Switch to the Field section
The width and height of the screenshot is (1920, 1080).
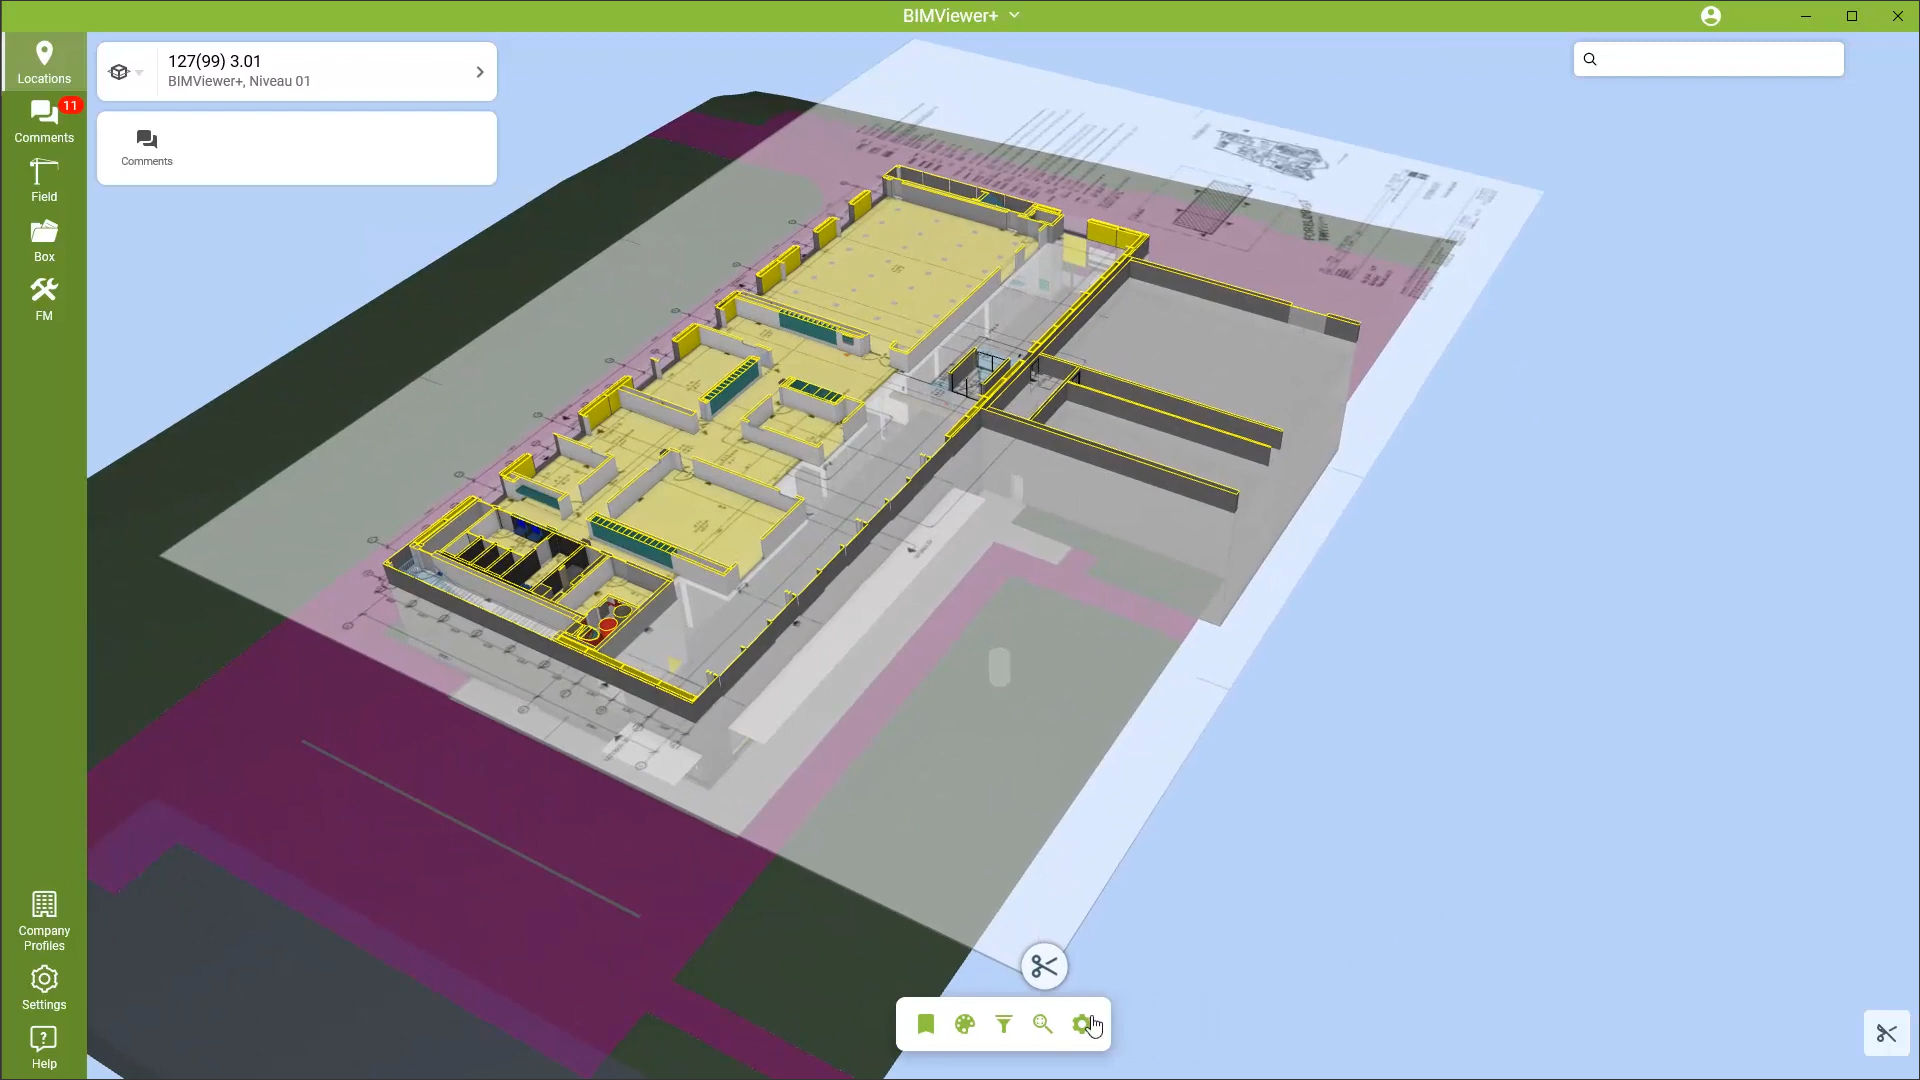point(44,180)
